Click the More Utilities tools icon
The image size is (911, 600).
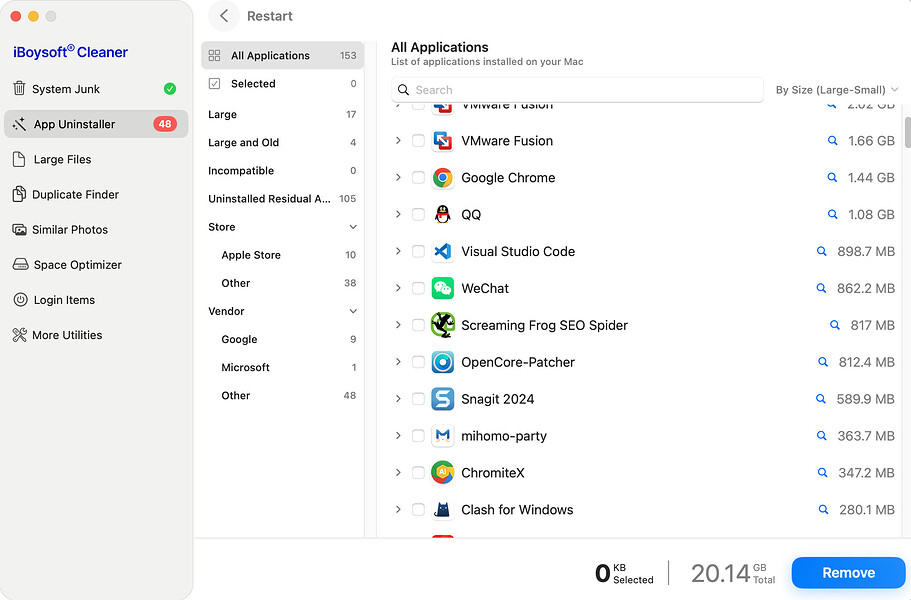coord(19,335)
